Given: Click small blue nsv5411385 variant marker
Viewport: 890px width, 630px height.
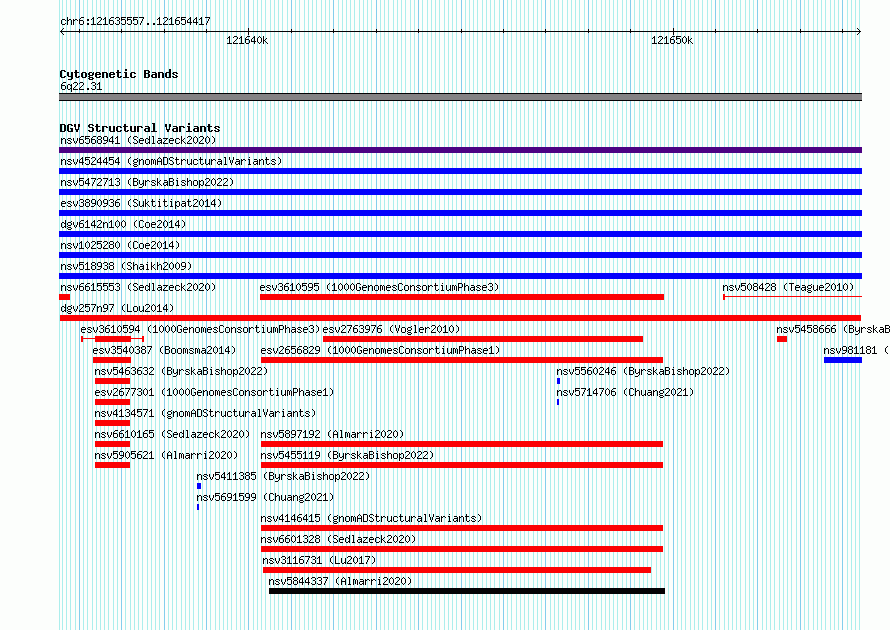Looking at the screenshot, I should tap(199, 486).
